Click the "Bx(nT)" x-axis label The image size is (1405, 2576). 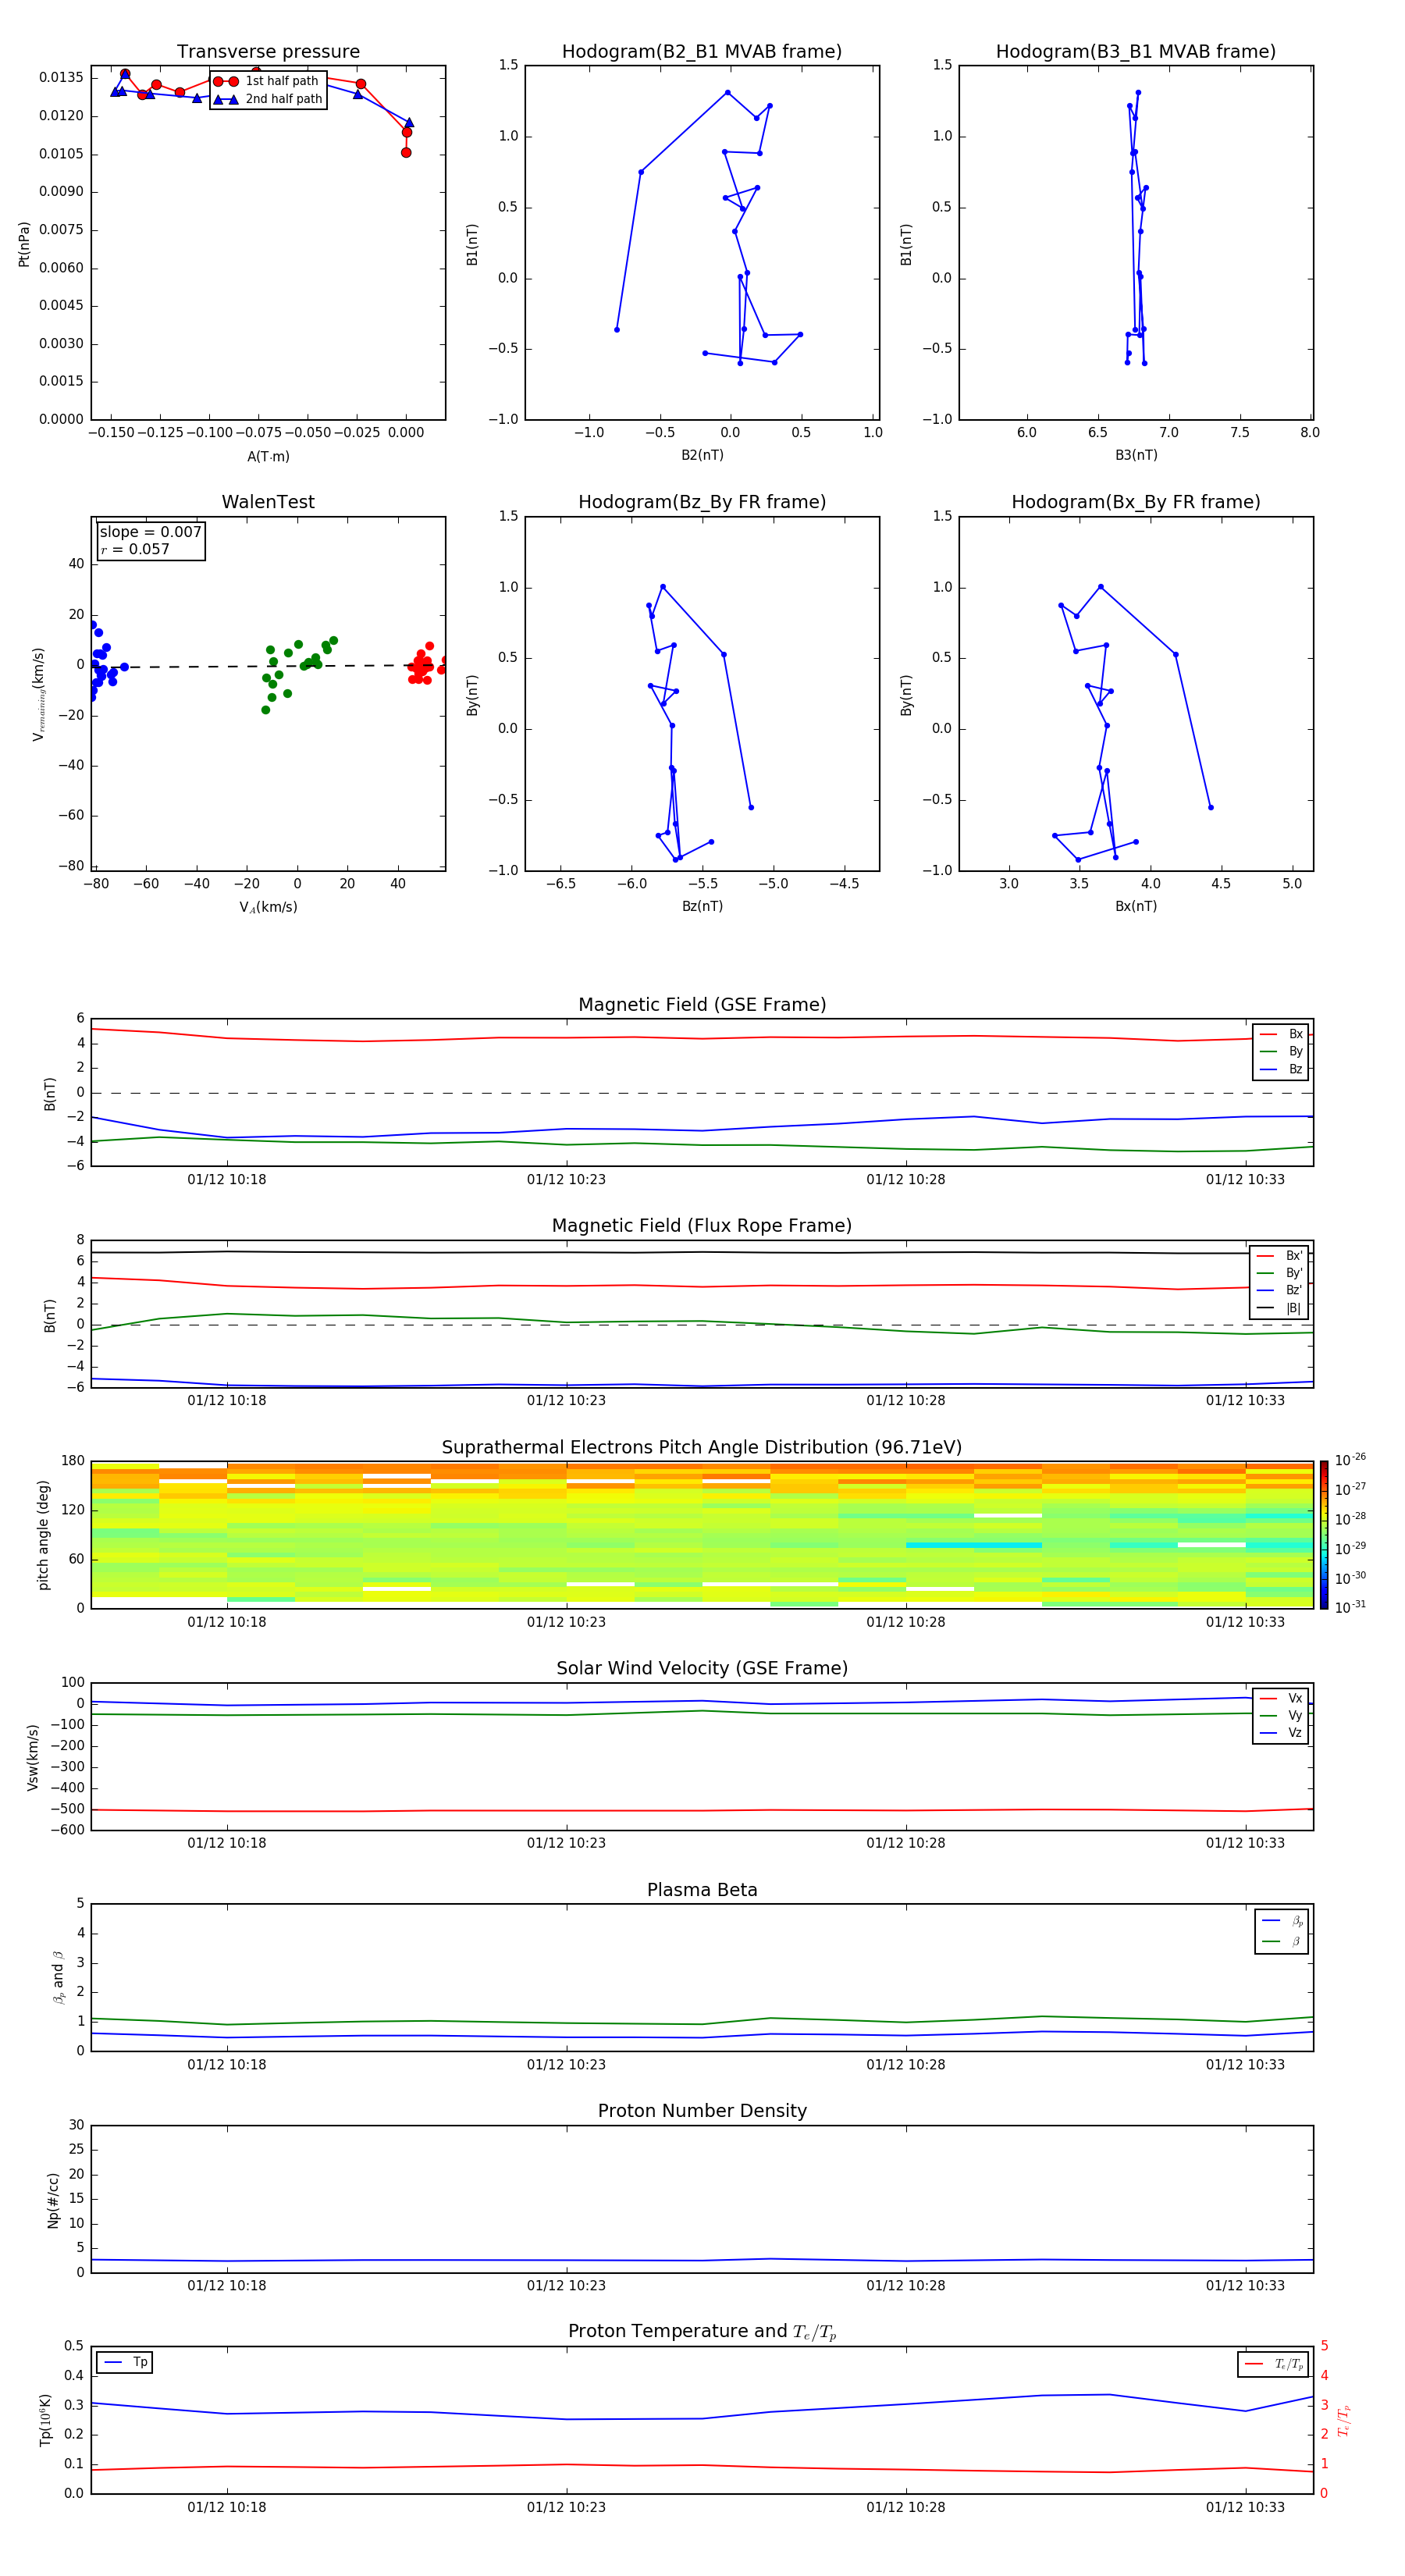point(1136,906)
